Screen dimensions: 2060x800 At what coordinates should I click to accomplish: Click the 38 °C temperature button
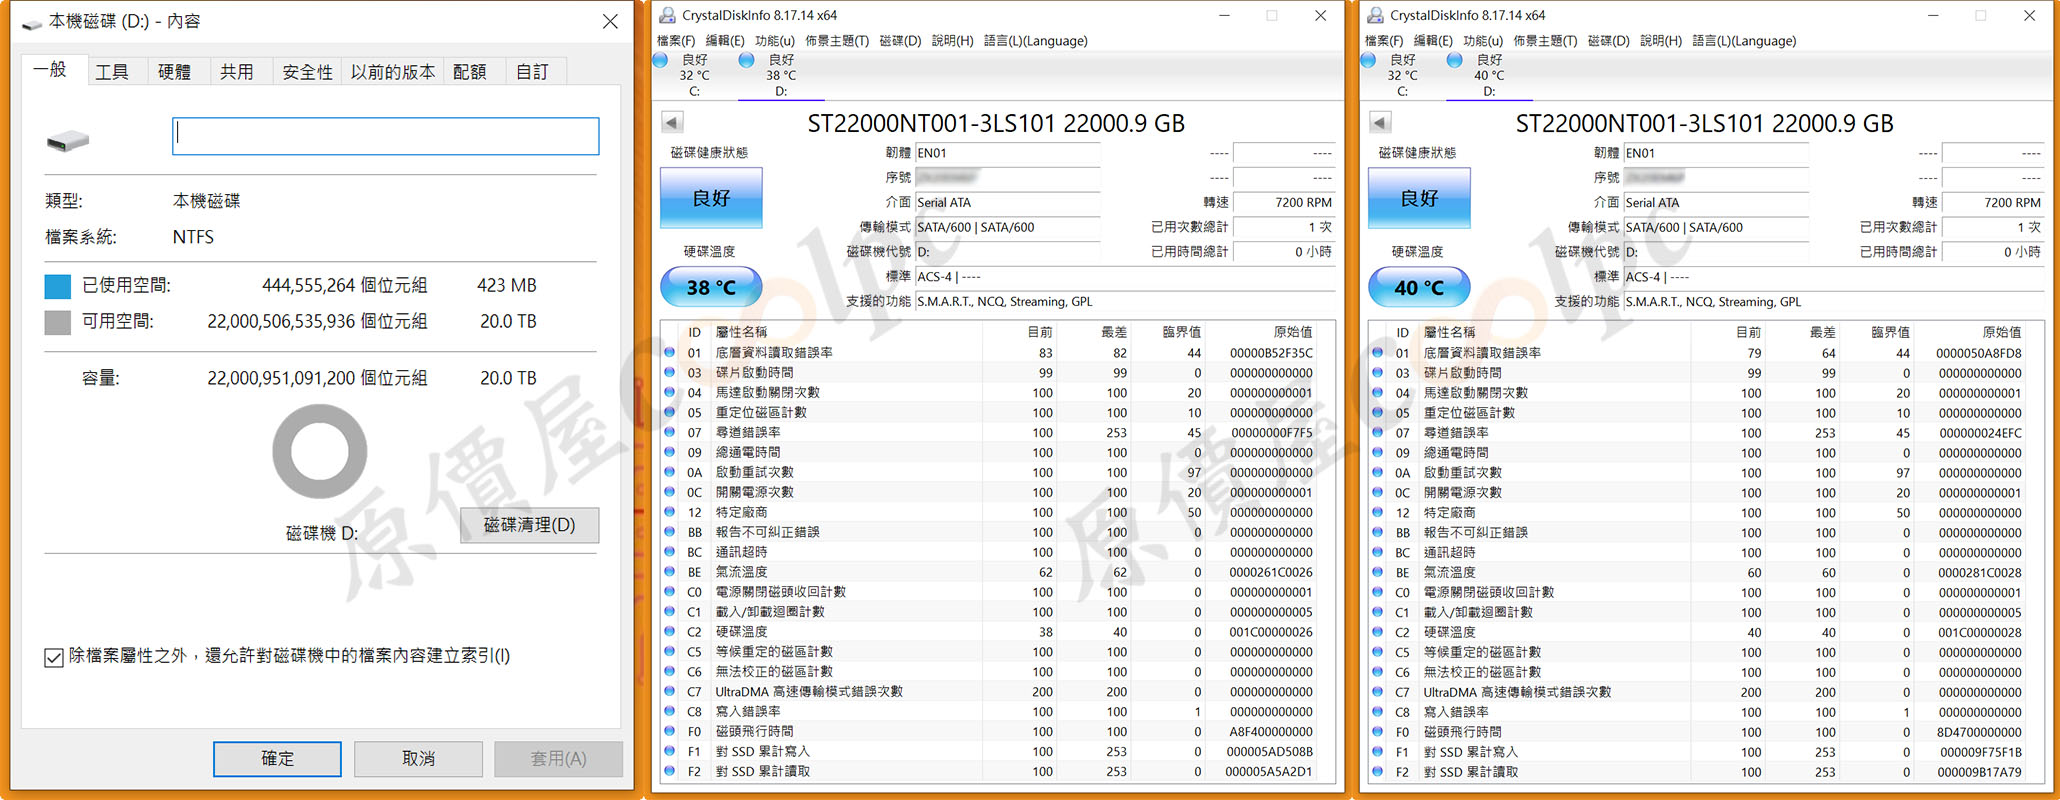point(711,287)
